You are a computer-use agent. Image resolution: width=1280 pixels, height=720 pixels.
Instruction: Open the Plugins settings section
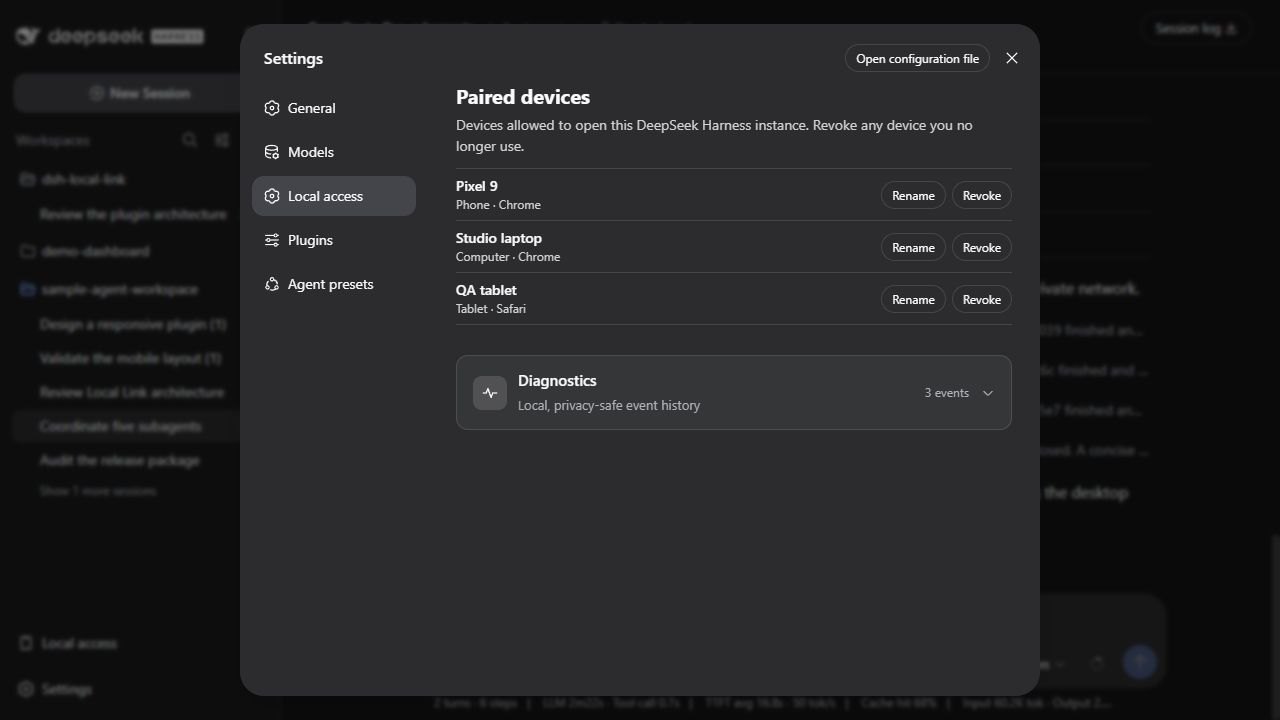tap(333, 240)
